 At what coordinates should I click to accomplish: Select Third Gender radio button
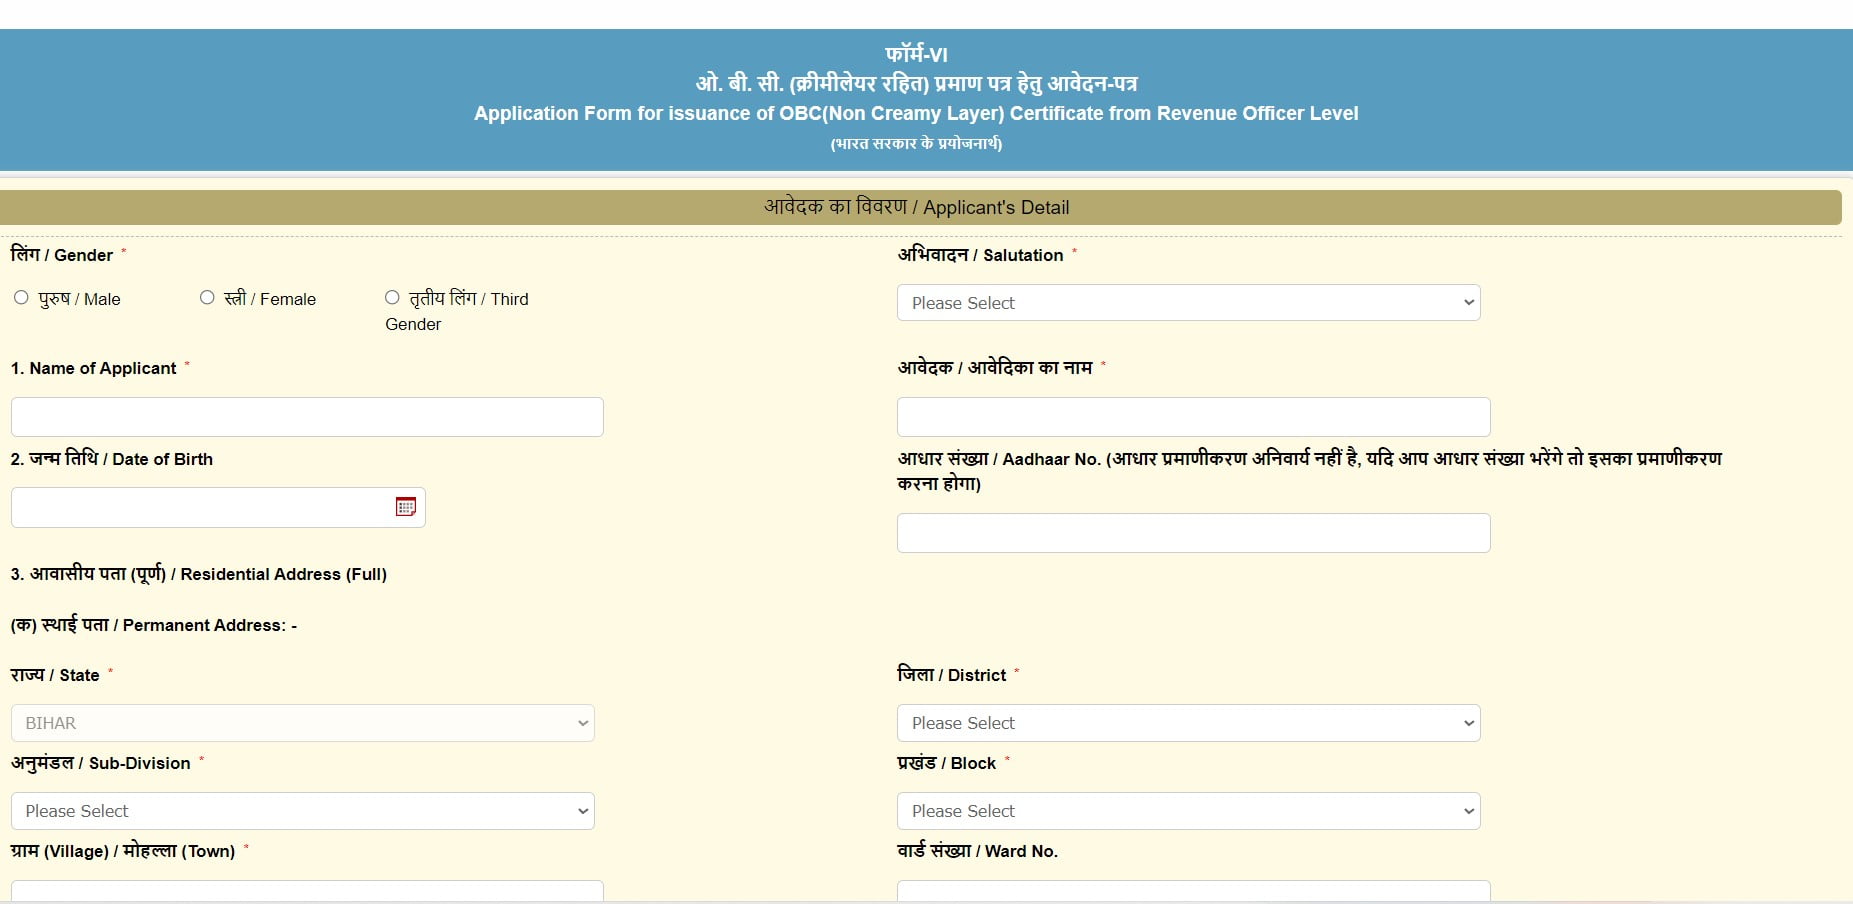click(x=392, y=298)
